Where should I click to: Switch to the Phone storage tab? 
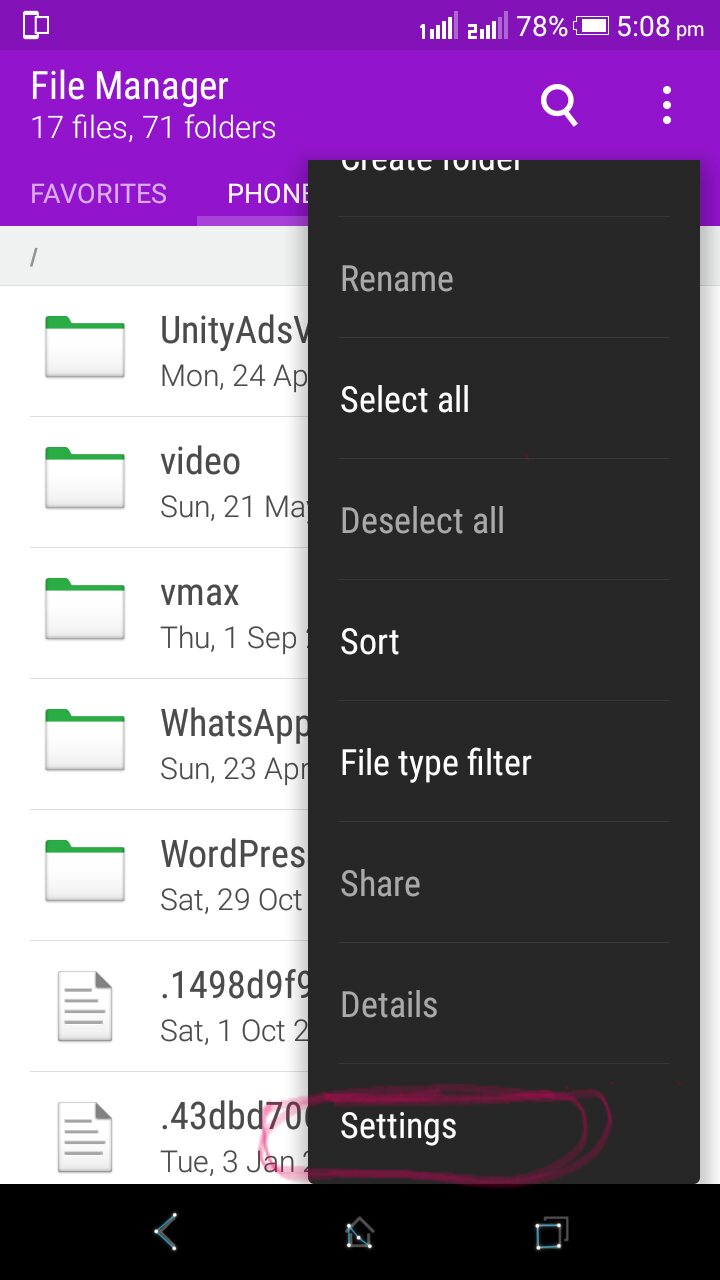click(267, 194)
